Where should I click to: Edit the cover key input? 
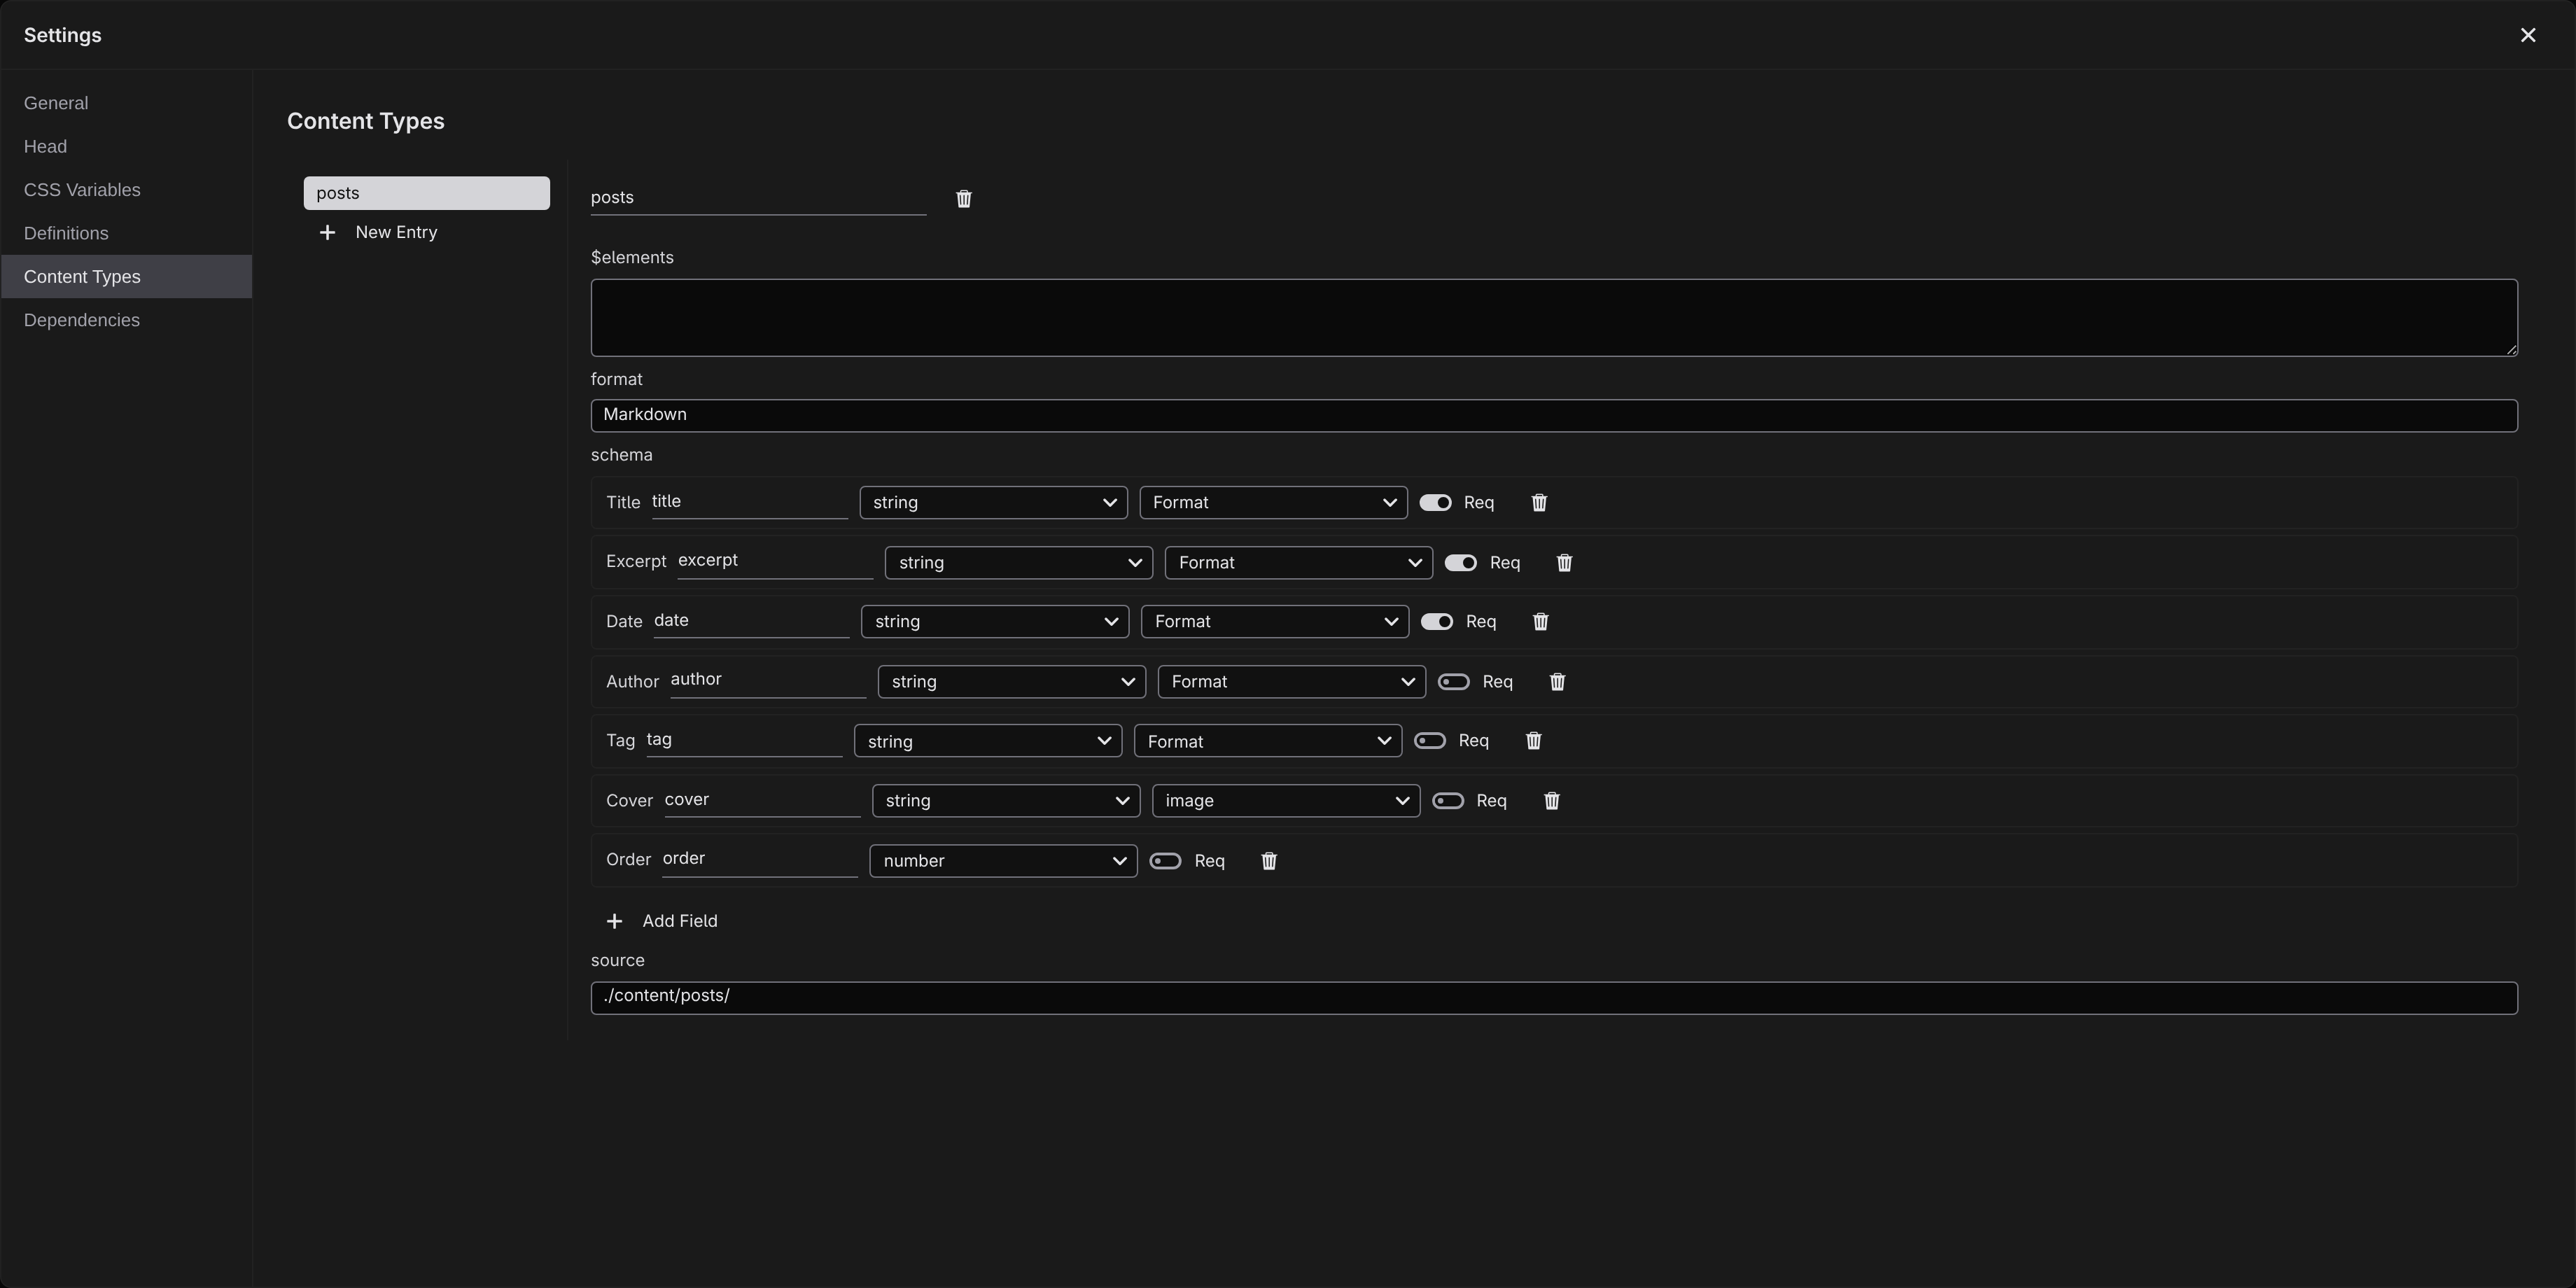point(763,800)
